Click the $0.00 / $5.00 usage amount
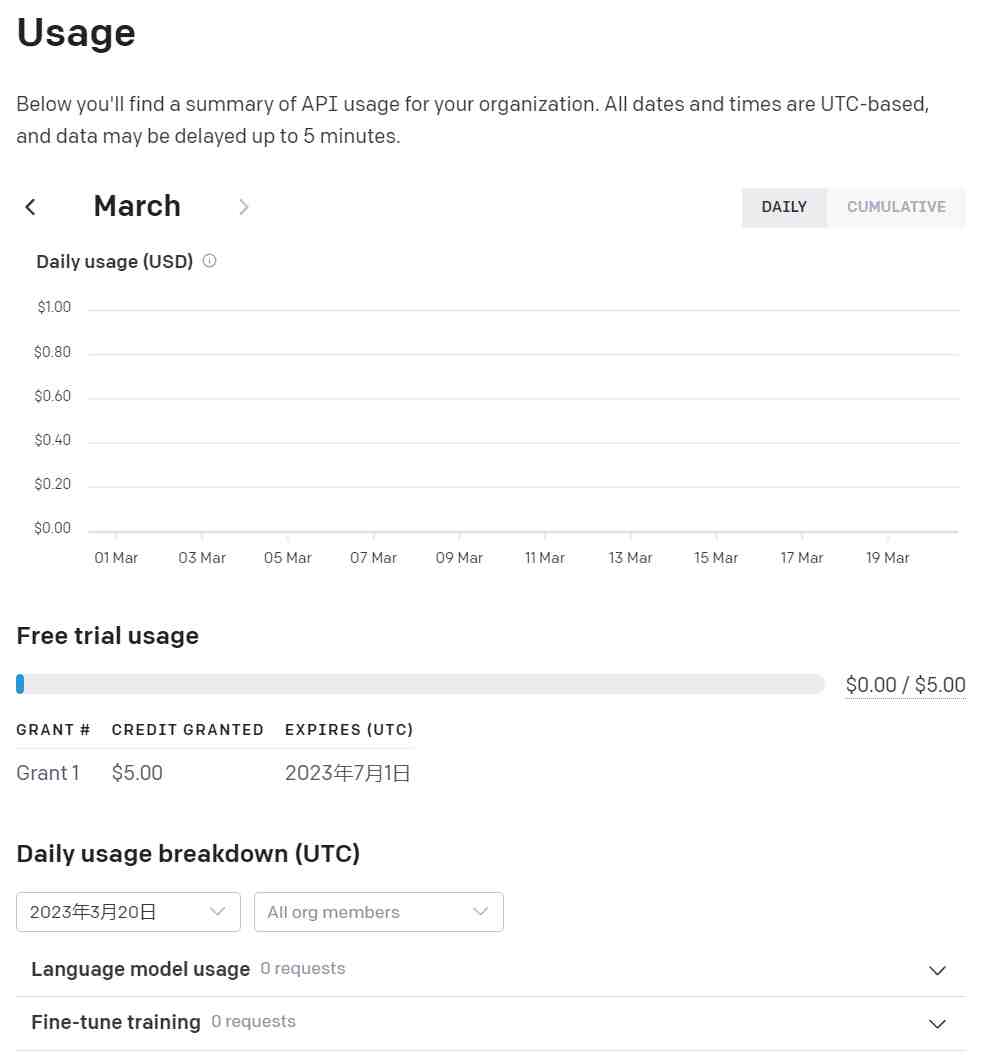 click(x=905, y=685)
